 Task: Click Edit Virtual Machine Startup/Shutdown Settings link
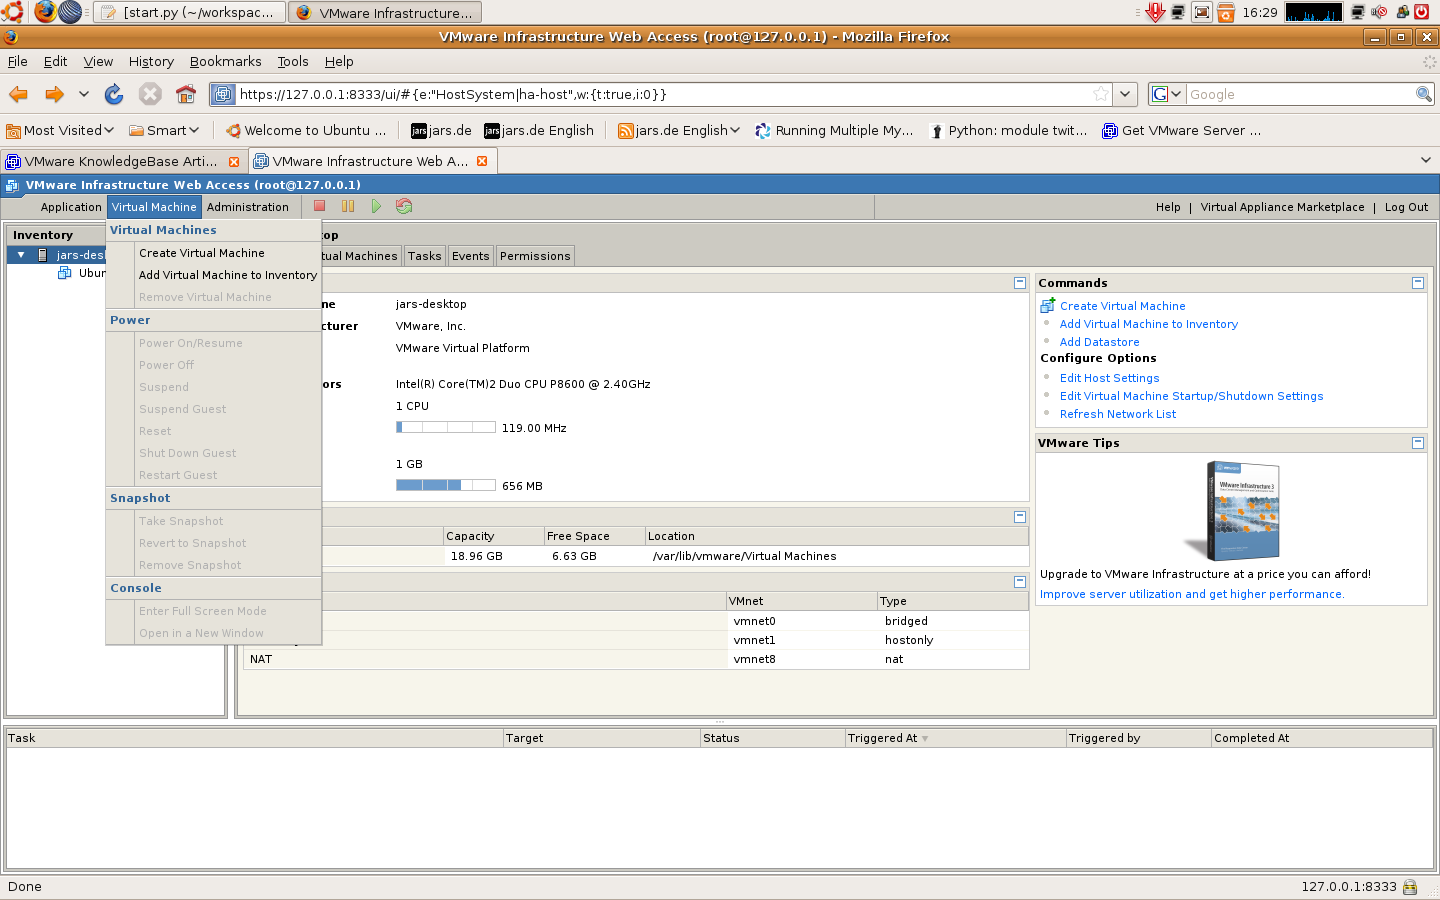1191,396
